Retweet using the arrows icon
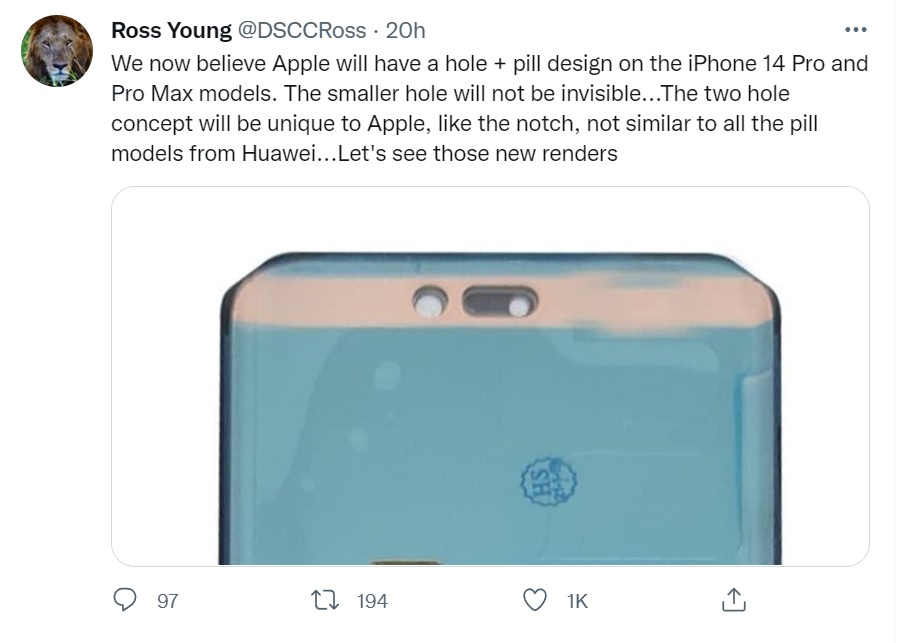 tap(326, 600)
